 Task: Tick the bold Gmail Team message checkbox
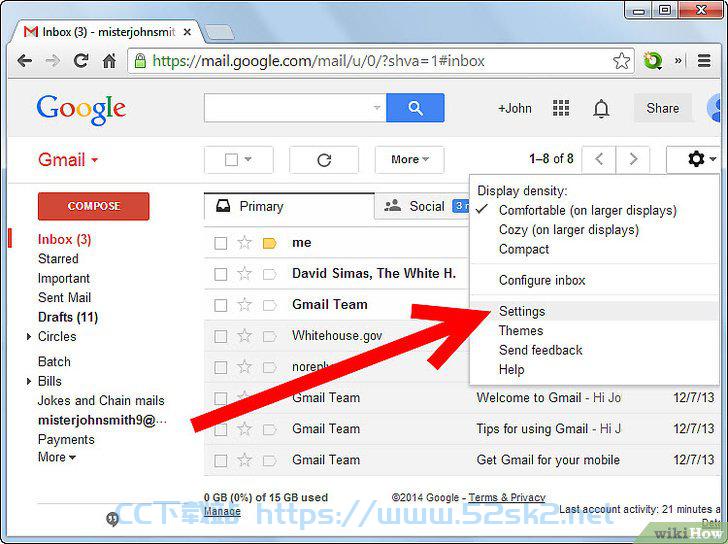221,305
